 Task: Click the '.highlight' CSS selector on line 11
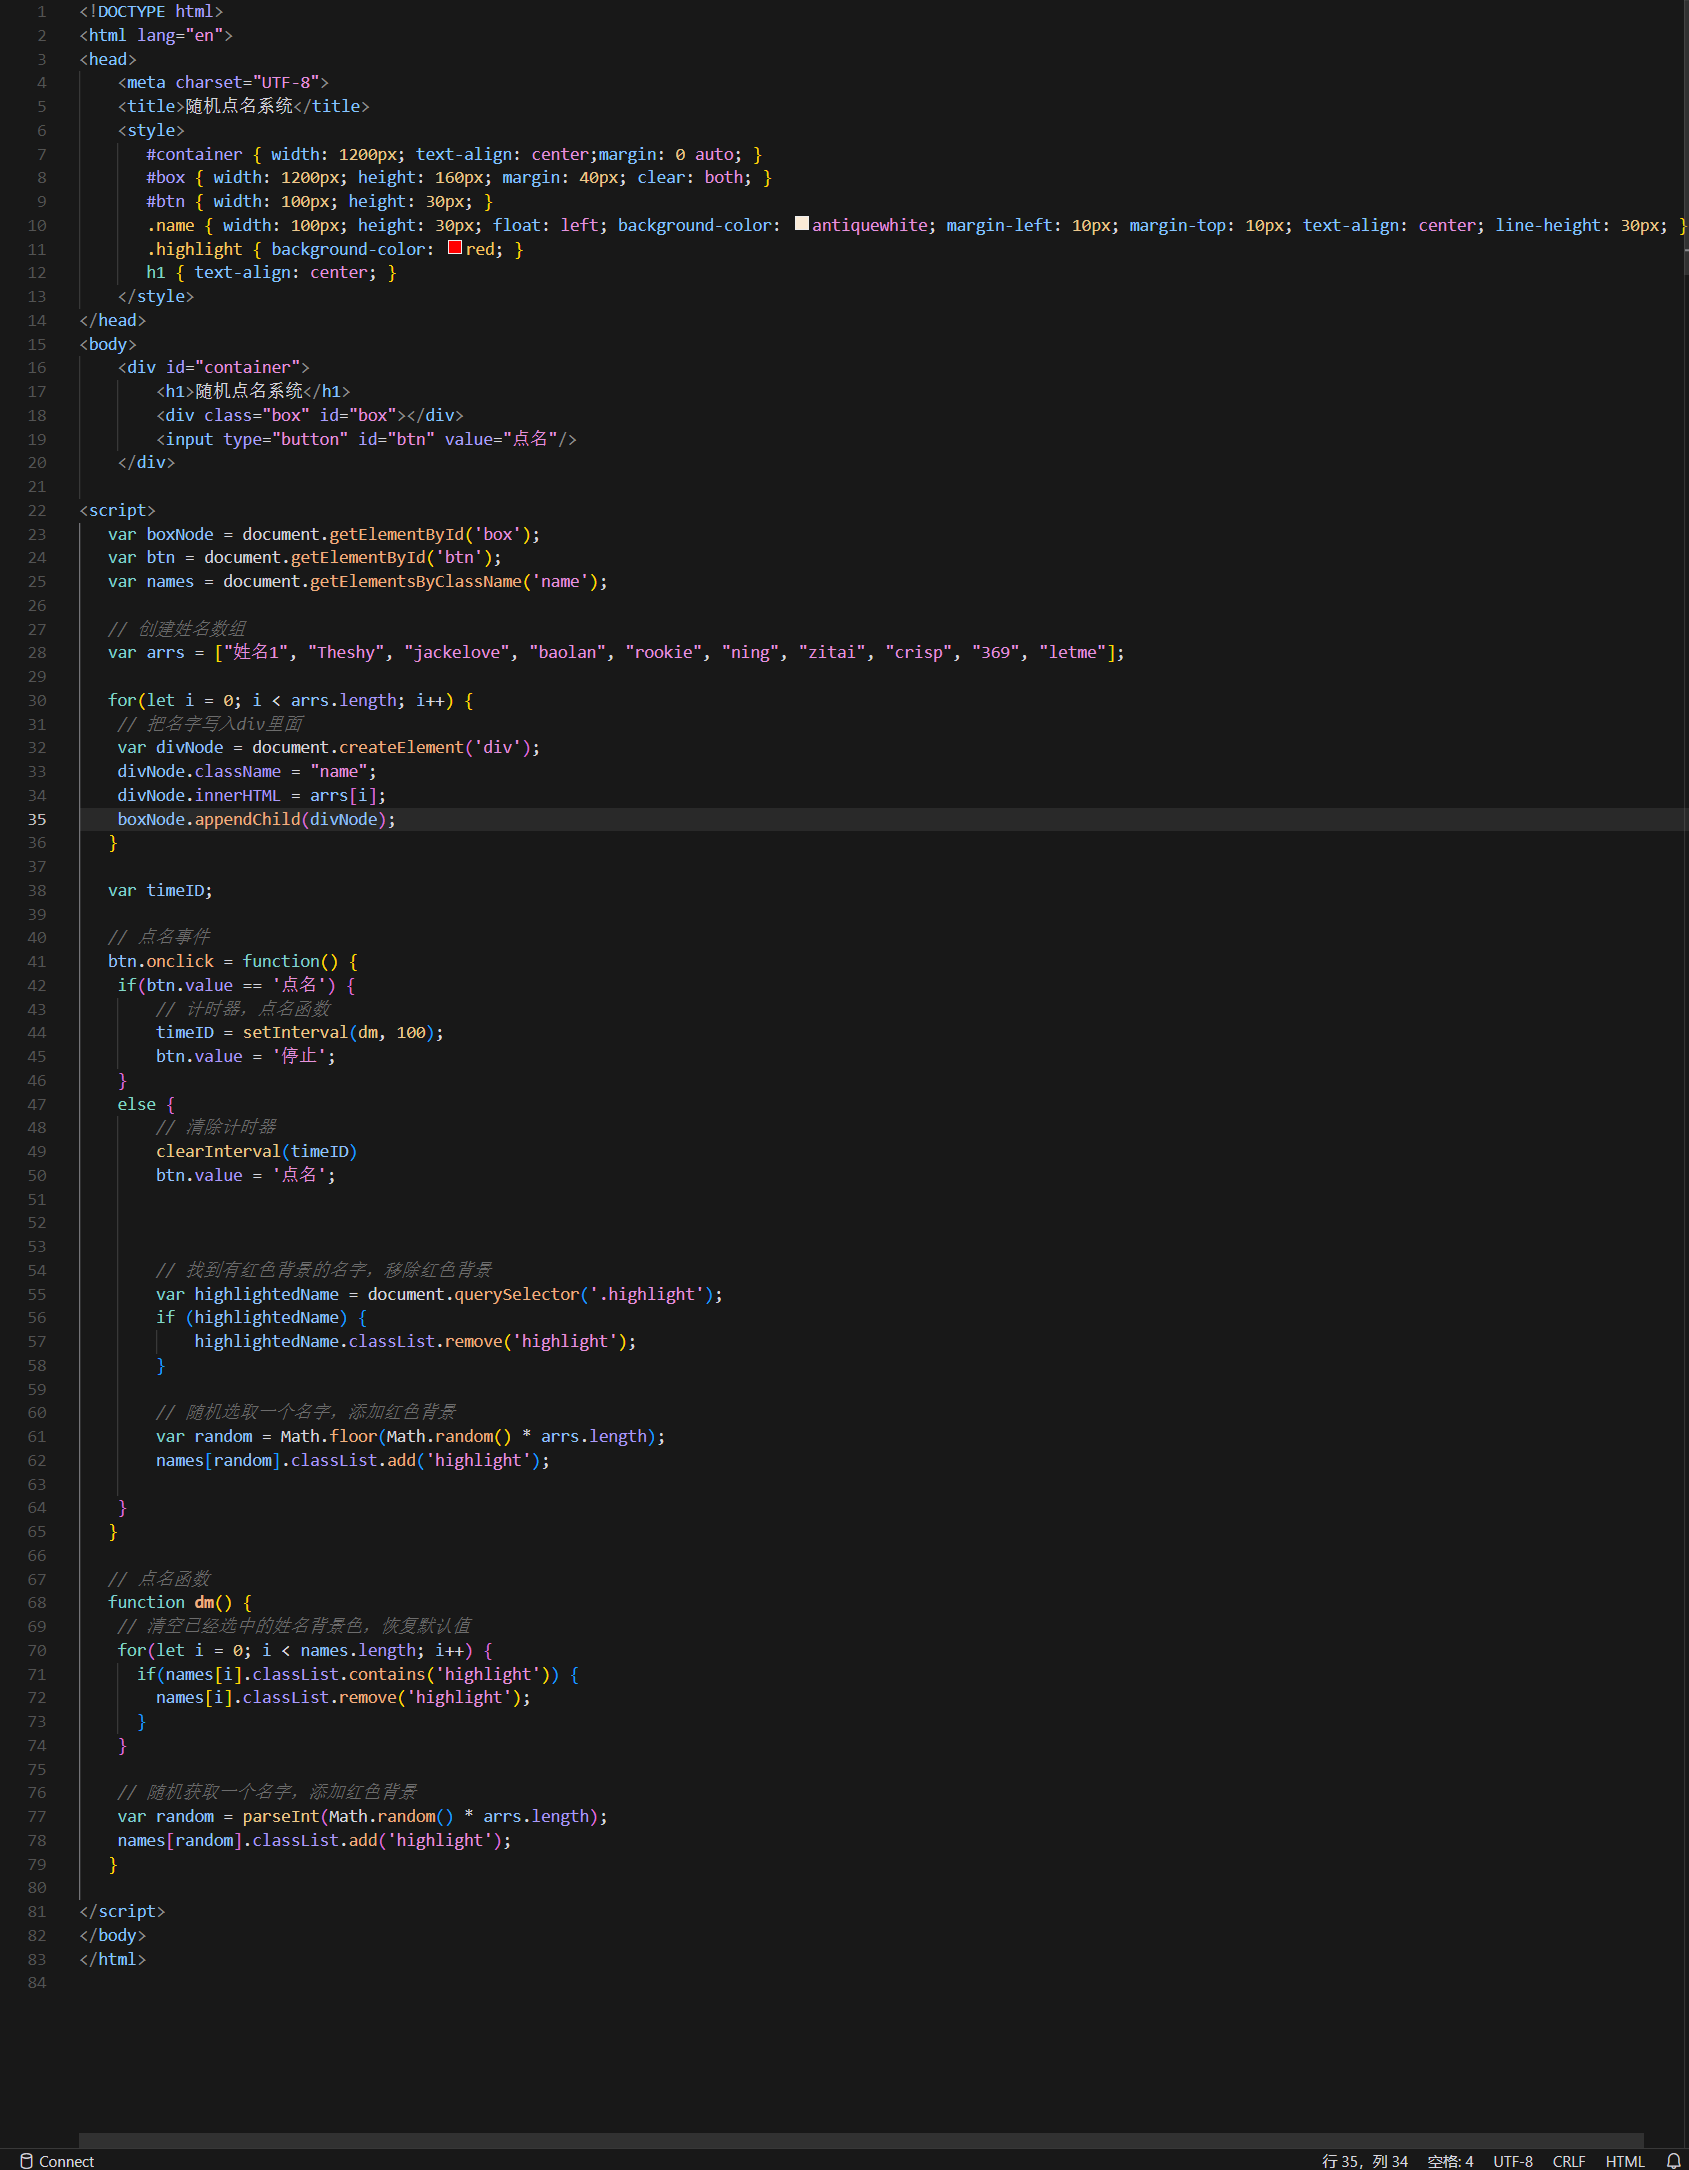(194, 249)
